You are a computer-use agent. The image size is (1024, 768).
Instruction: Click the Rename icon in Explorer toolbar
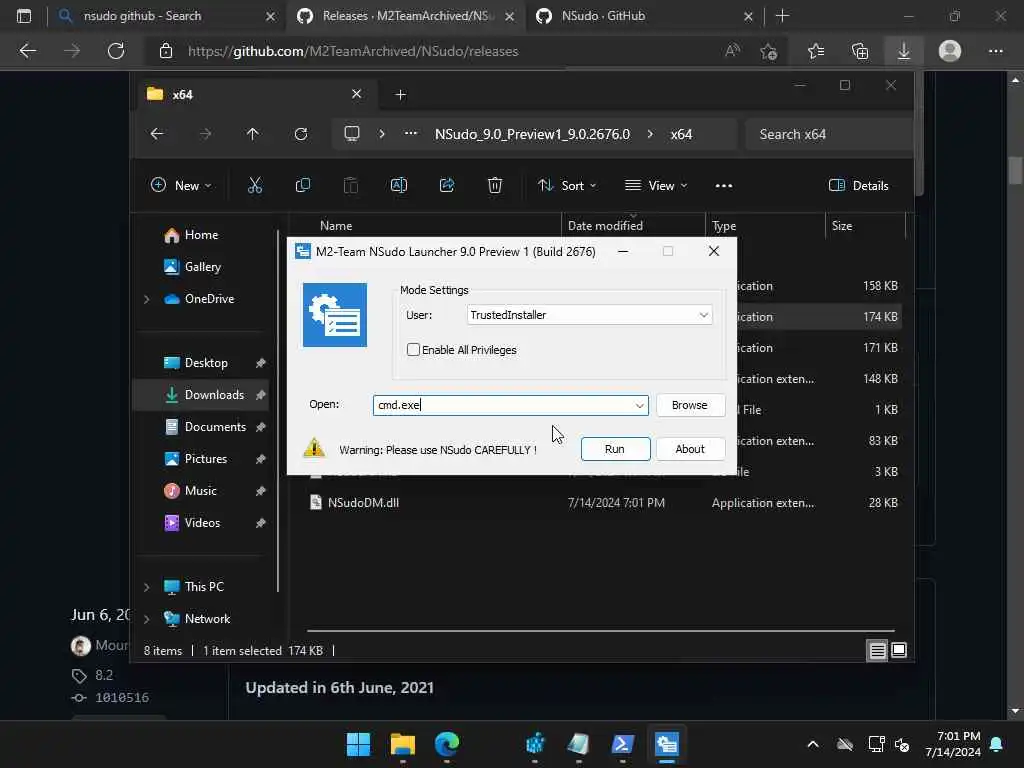(398, 185)
